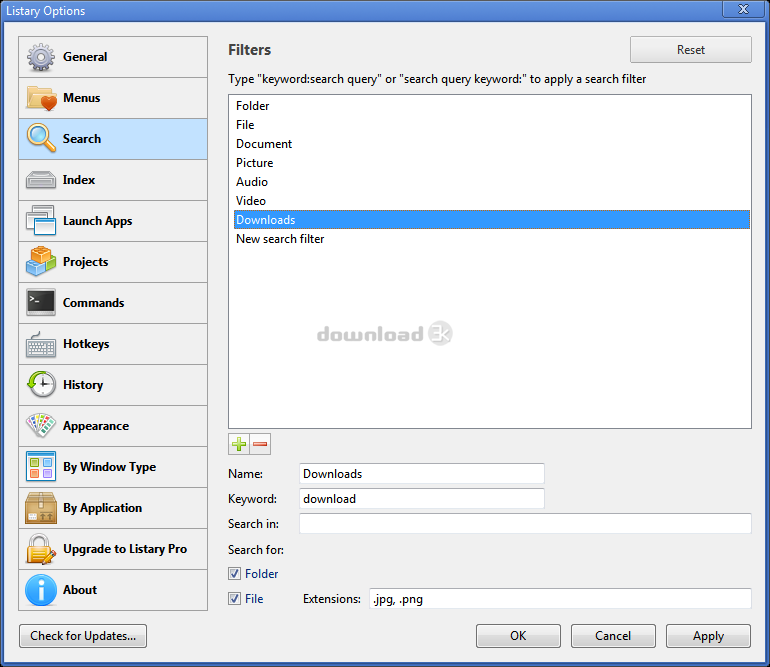Add a filter with green plus
Viewport: 770px width, 667px height.
[239, 444]
